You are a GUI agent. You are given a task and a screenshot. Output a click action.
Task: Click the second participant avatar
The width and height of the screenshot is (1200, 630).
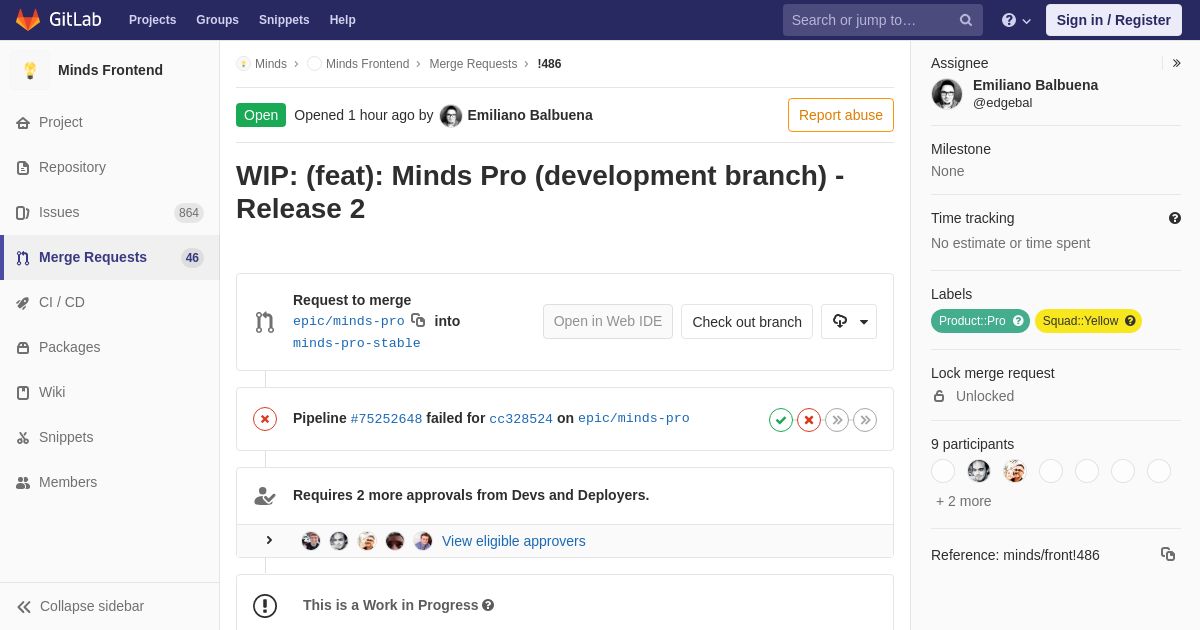[979, 471]
